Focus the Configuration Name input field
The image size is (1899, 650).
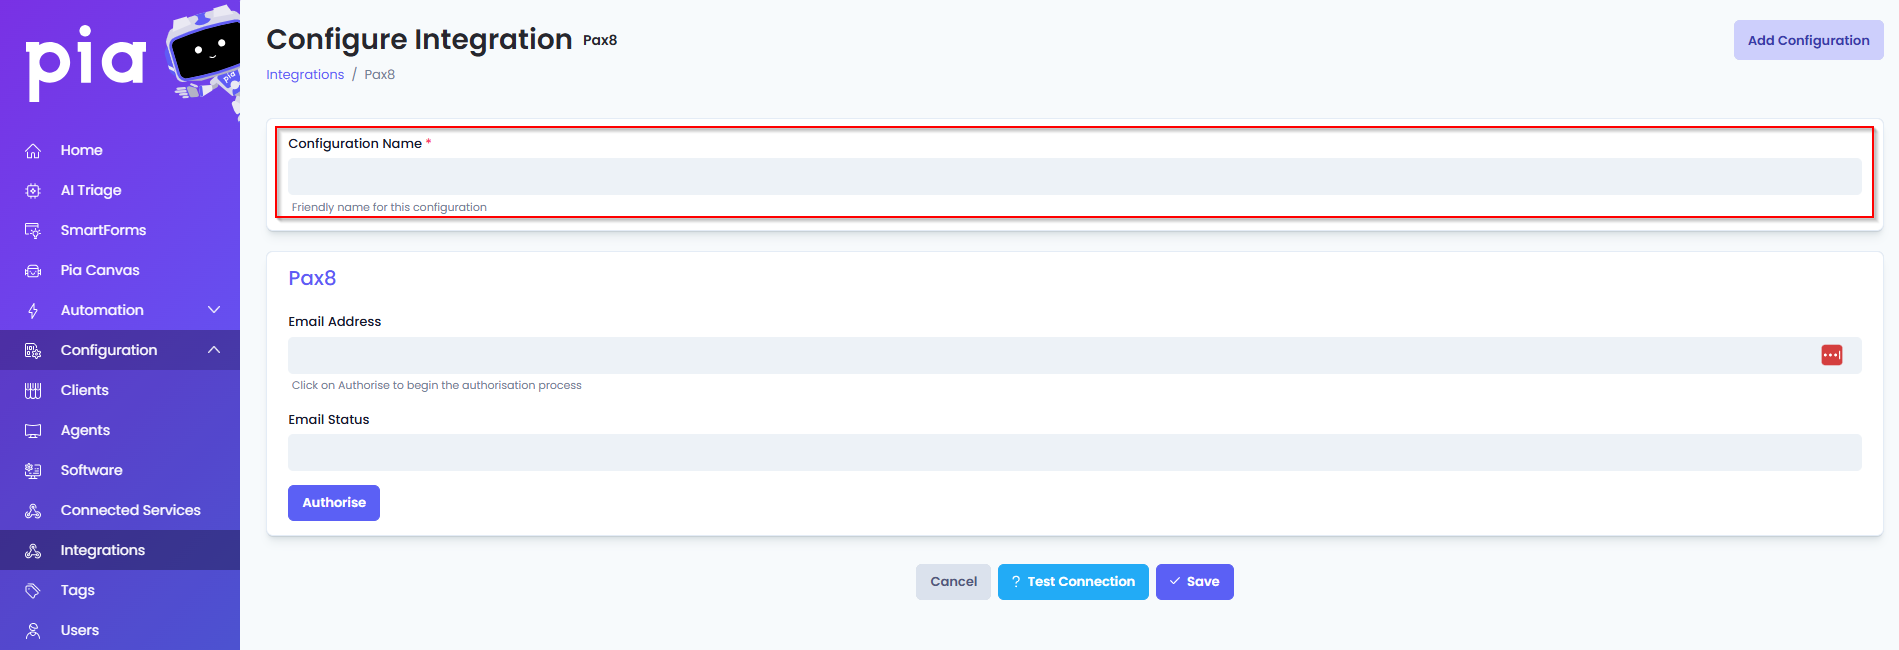tap(1074, 177)
